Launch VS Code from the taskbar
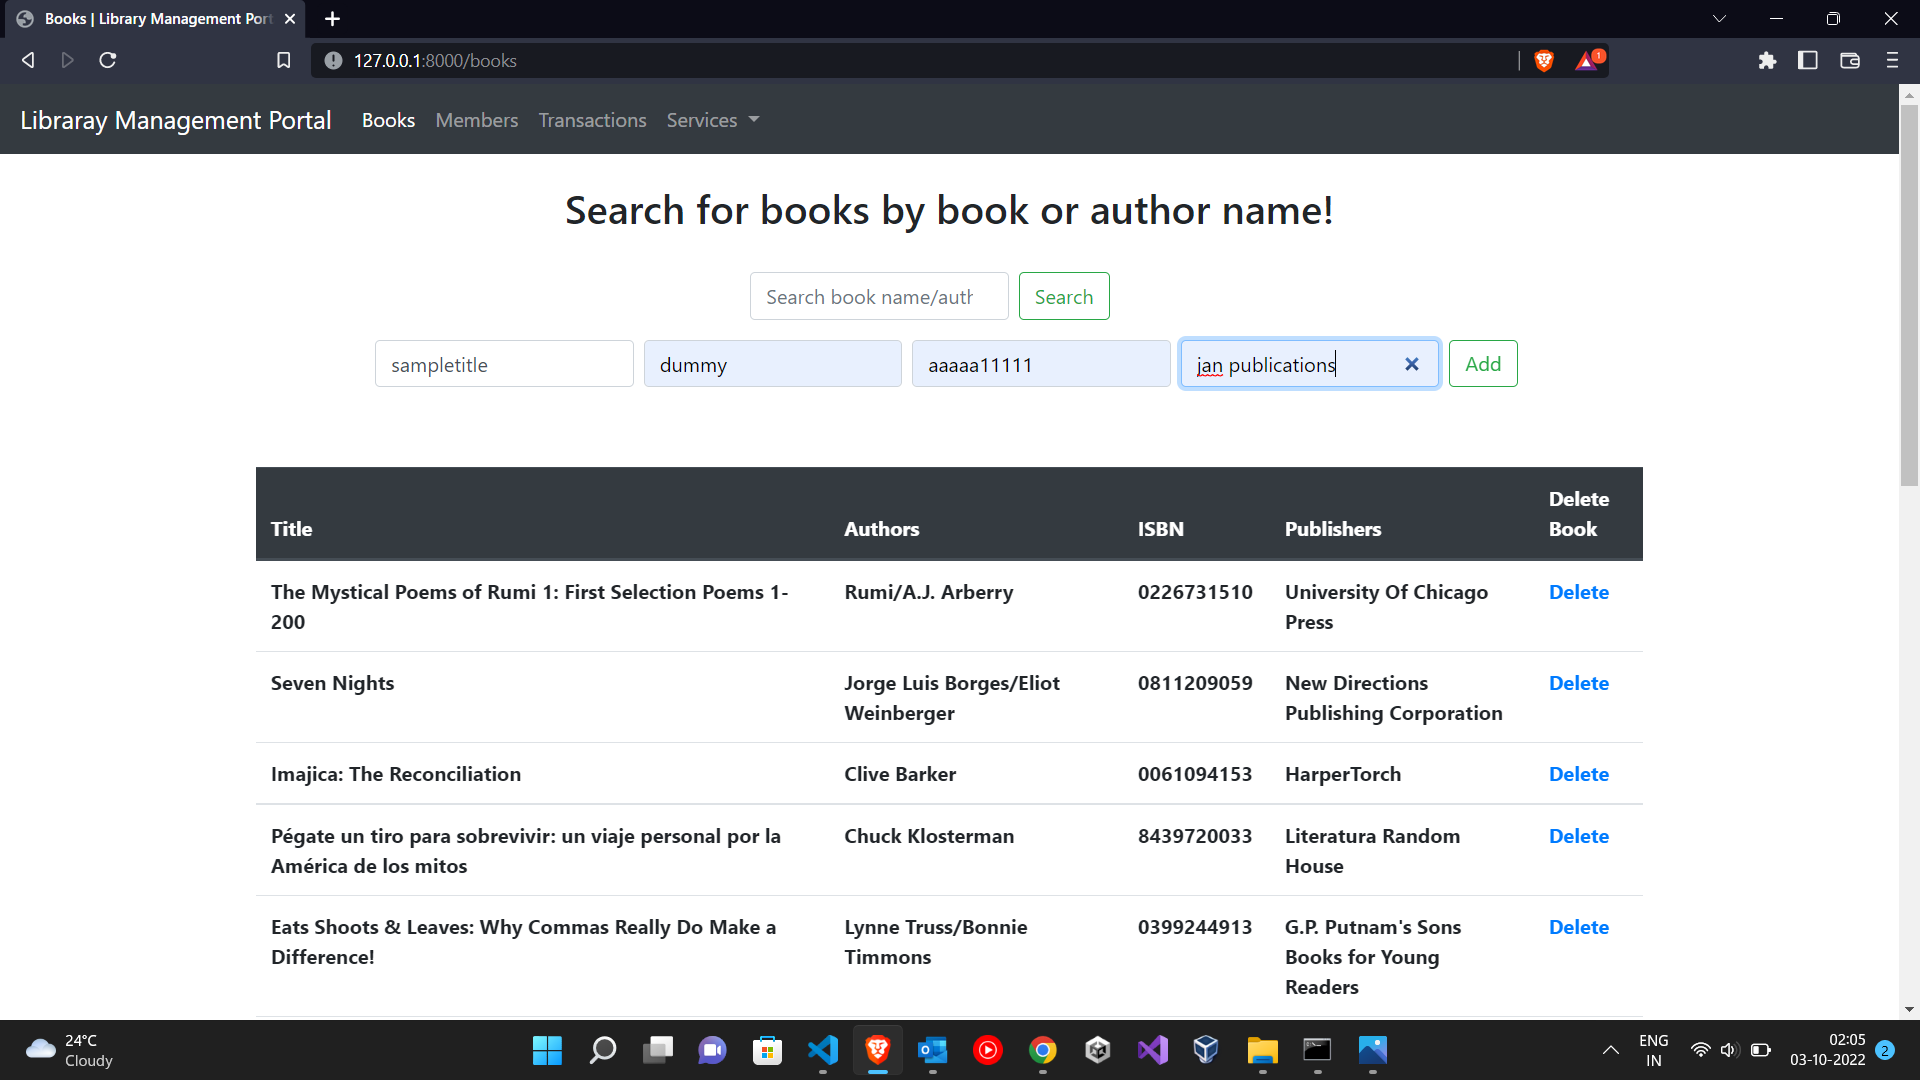Screen dimensions: 1920x1080 822,1050
